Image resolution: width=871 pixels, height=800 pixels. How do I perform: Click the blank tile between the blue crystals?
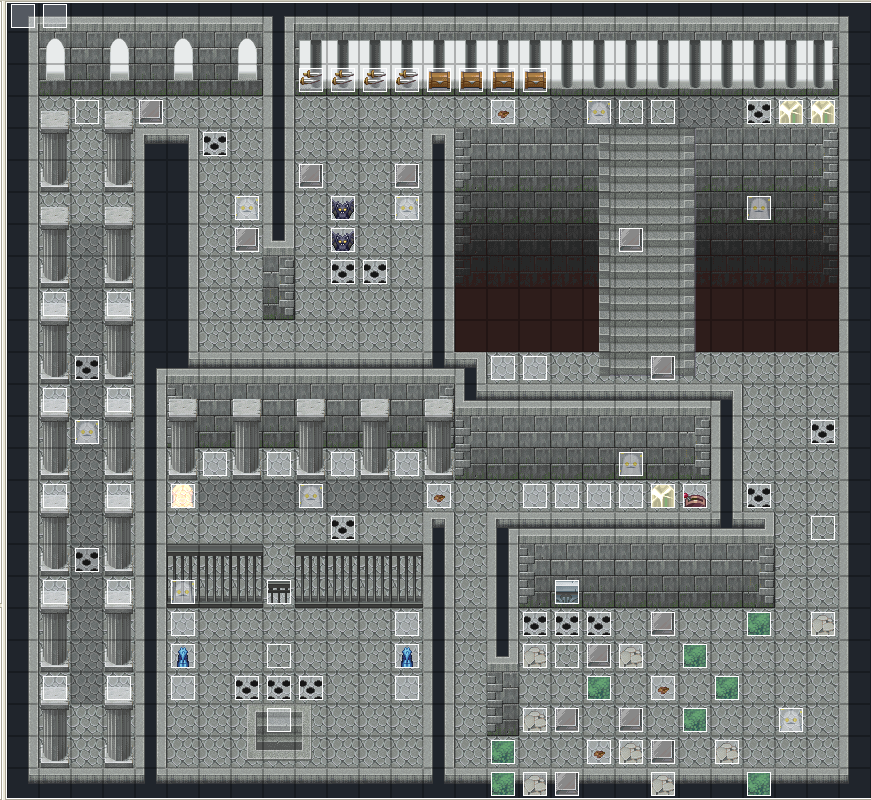[x=279, y=656]
